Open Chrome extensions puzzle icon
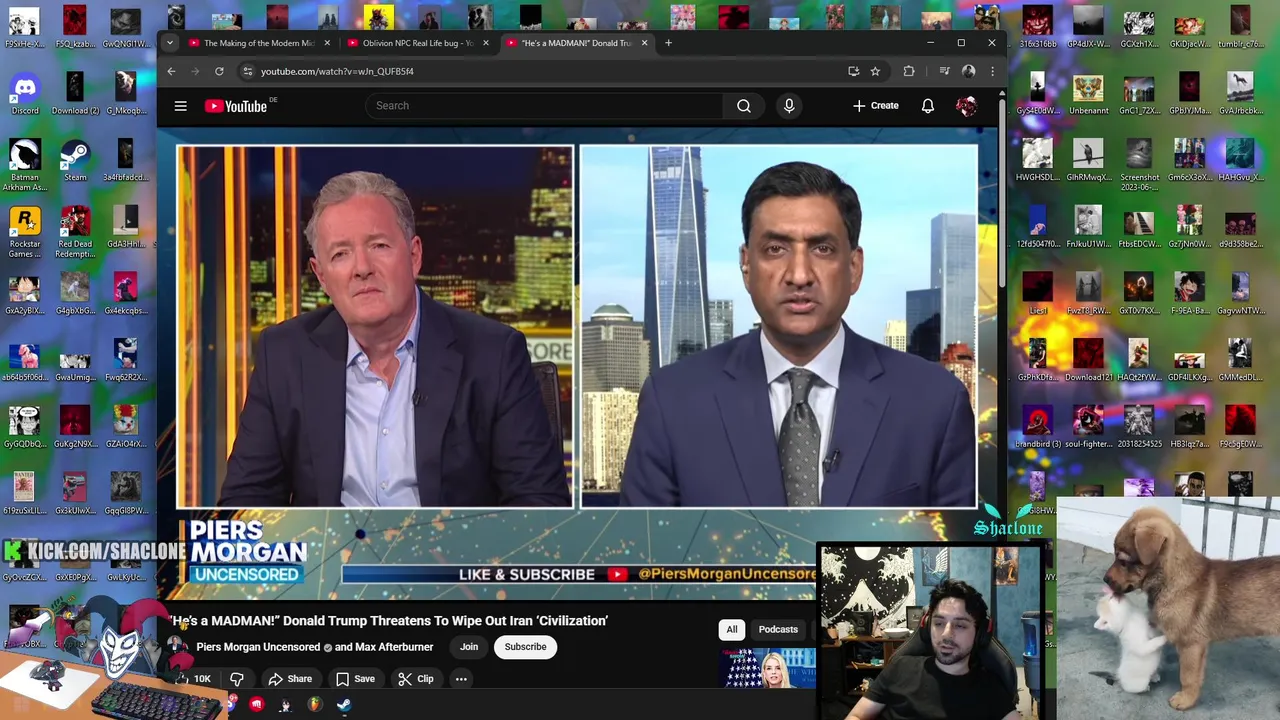The height and width of the screenshot is (720, 1280). pyautogui.click(x=909, y=71)
